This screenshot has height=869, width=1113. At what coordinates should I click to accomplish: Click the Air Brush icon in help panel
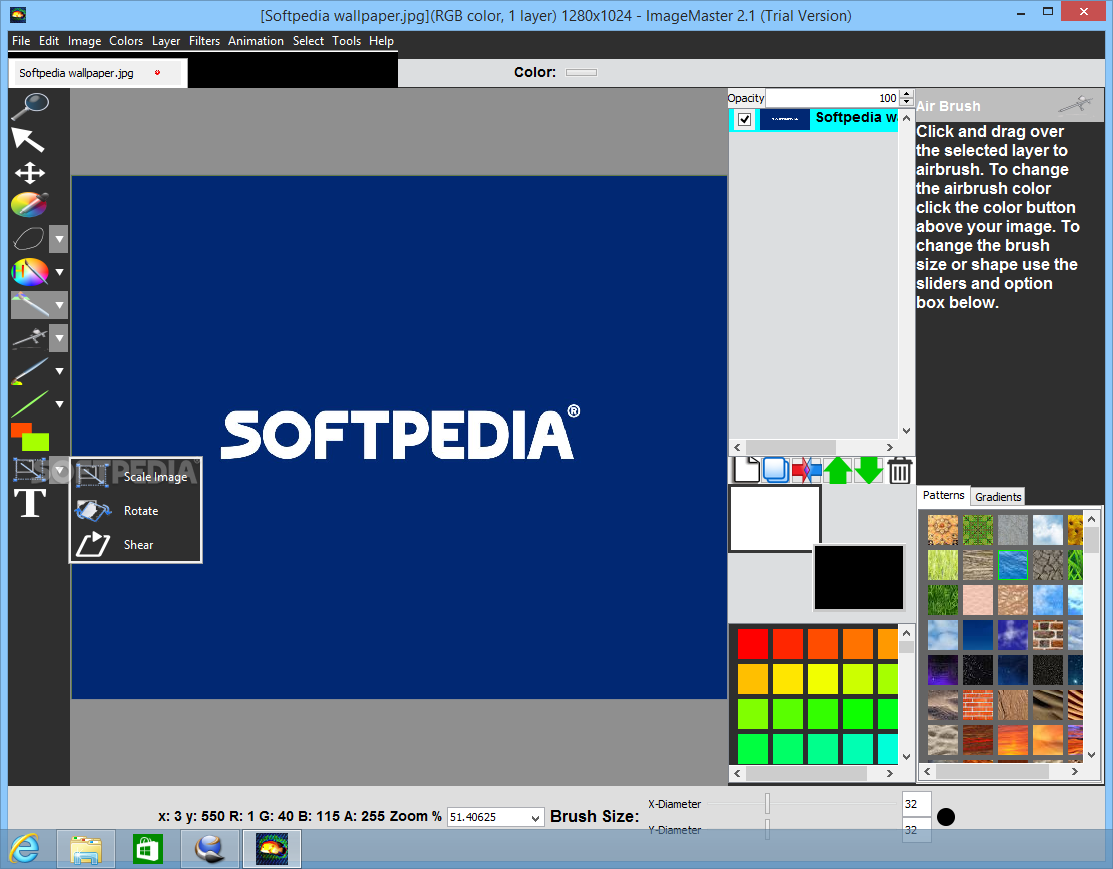tap(1075, 105)
